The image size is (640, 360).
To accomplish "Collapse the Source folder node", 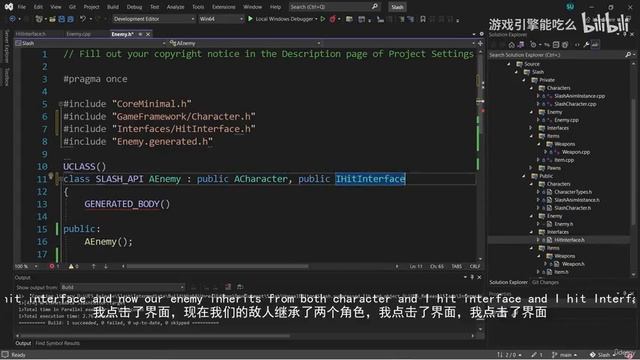I will [509, 64].
